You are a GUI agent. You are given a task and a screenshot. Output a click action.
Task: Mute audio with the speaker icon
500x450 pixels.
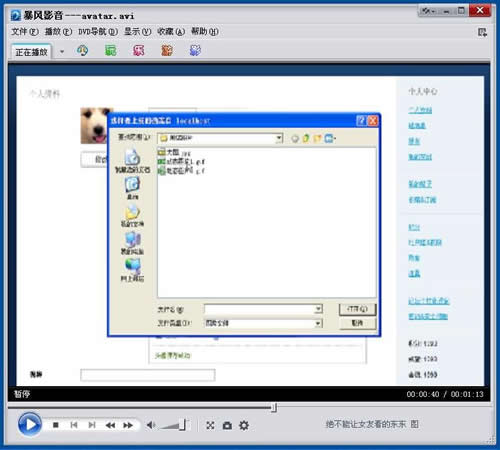tap(151, 425)
